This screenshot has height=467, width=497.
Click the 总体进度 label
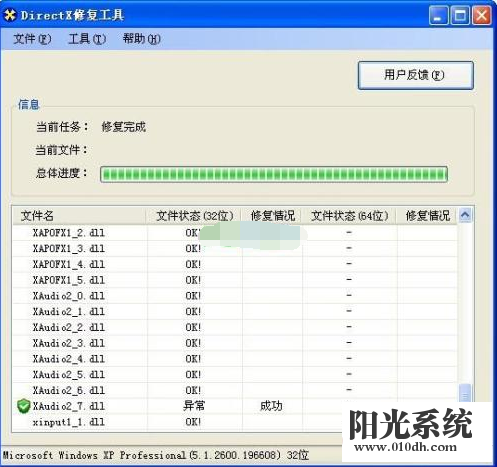tap(62, 173)
